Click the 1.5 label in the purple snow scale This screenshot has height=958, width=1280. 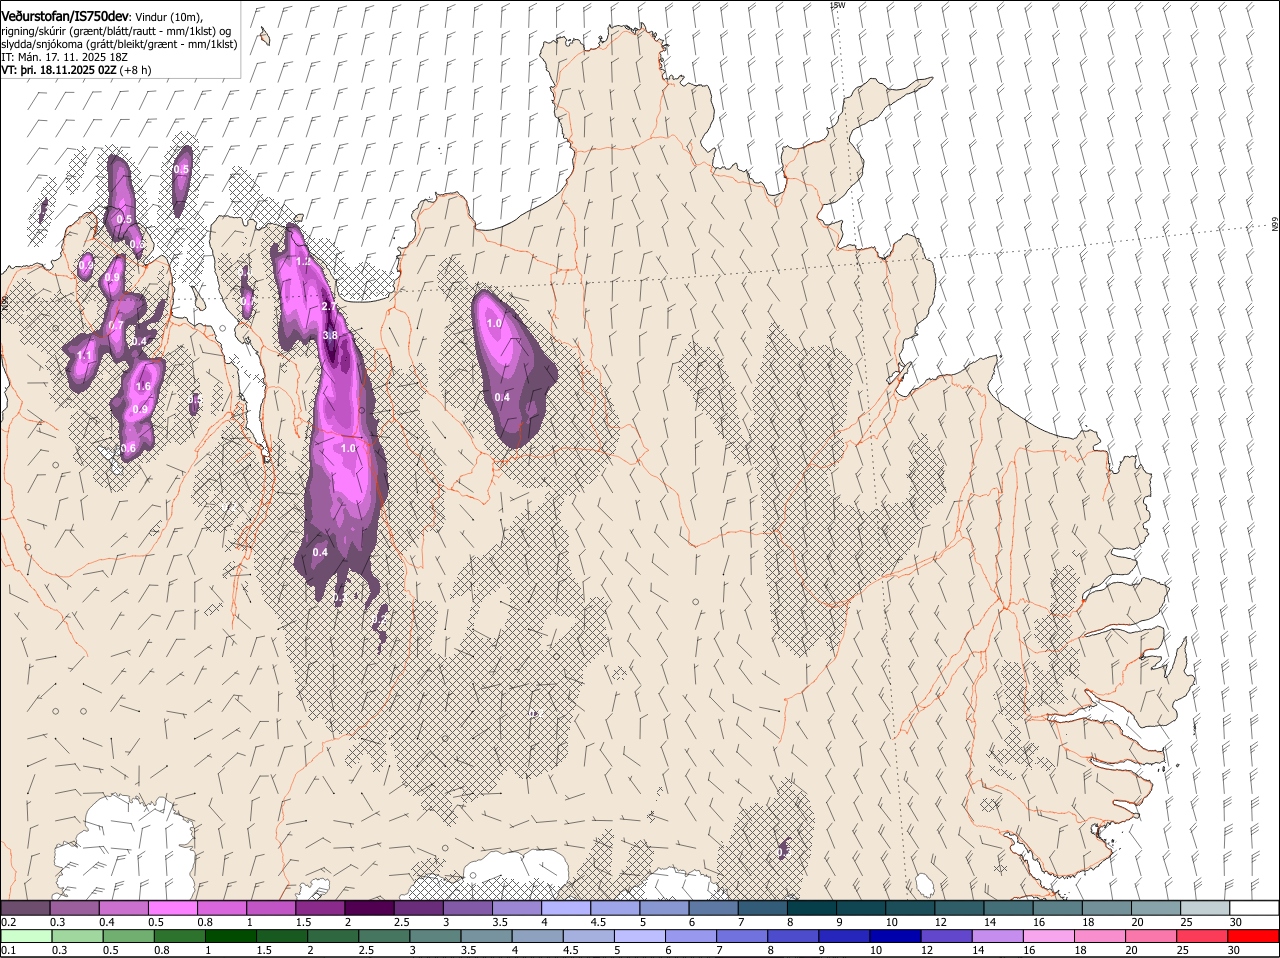click(303, 921)
